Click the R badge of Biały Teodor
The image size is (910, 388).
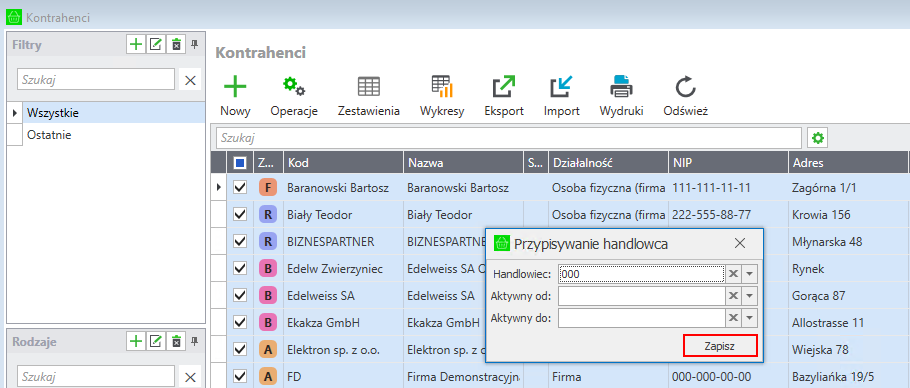(x=268, y=215)
